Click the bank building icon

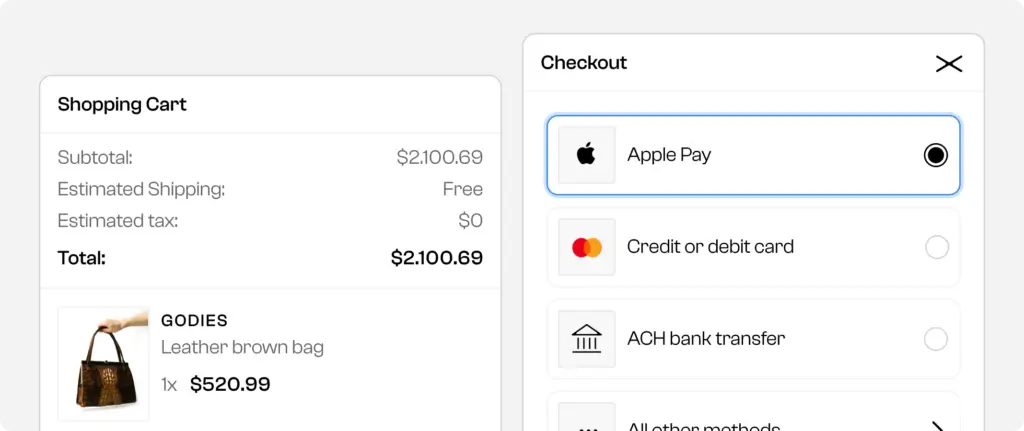[587, 339]
